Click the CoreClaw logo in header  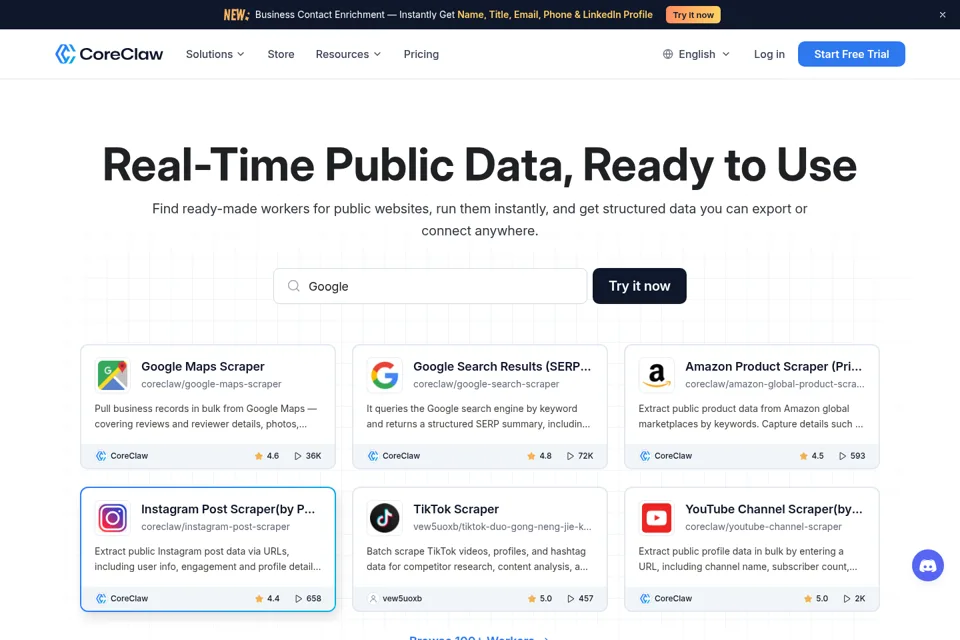(x=109, y=54)
